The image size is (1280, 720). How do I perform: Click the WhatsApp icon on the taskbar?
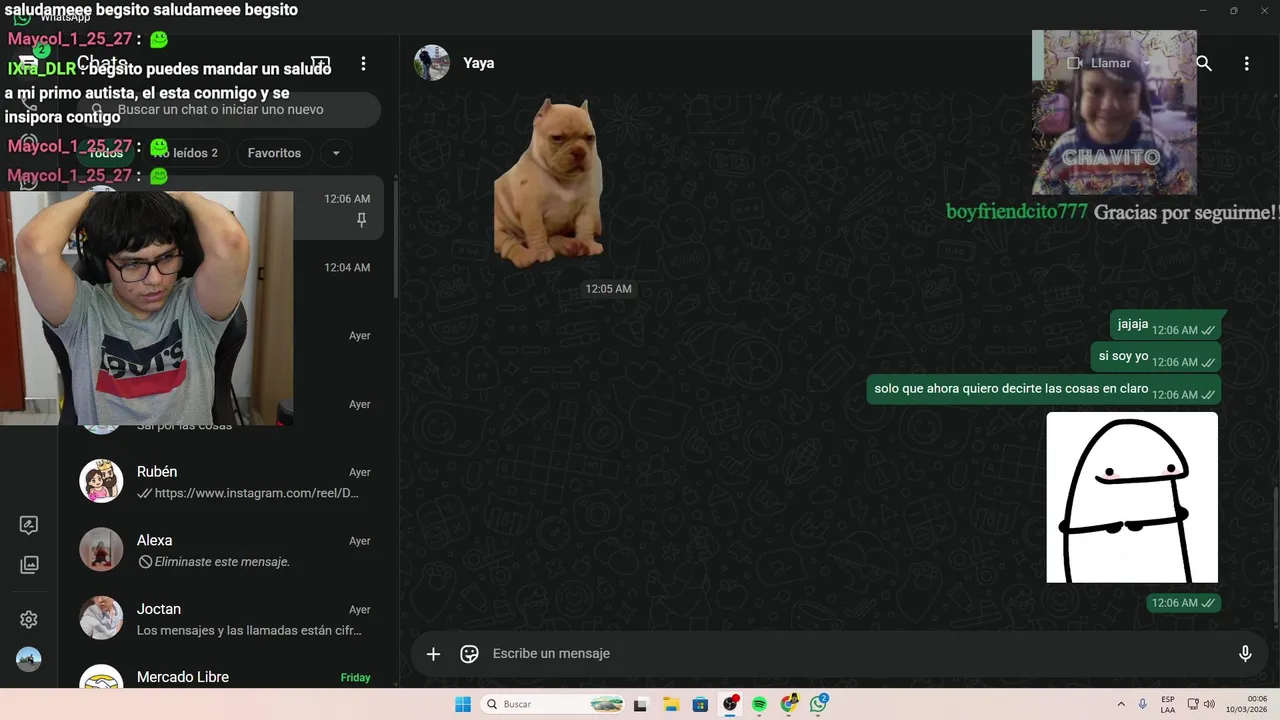tap(819, 704)
